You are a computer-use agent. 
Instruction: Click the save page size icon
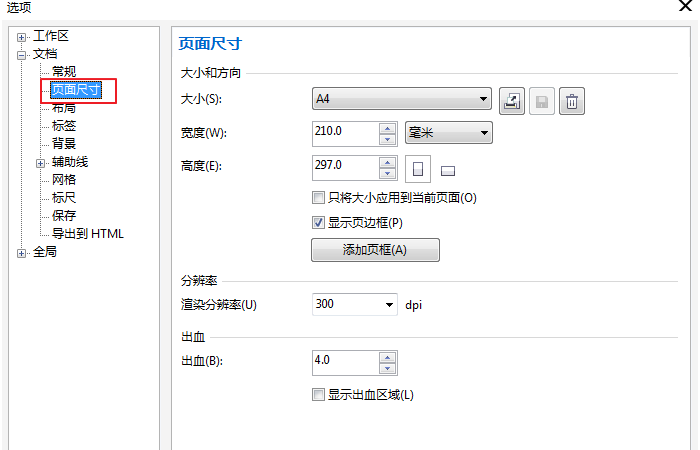(x=541, y=101)
